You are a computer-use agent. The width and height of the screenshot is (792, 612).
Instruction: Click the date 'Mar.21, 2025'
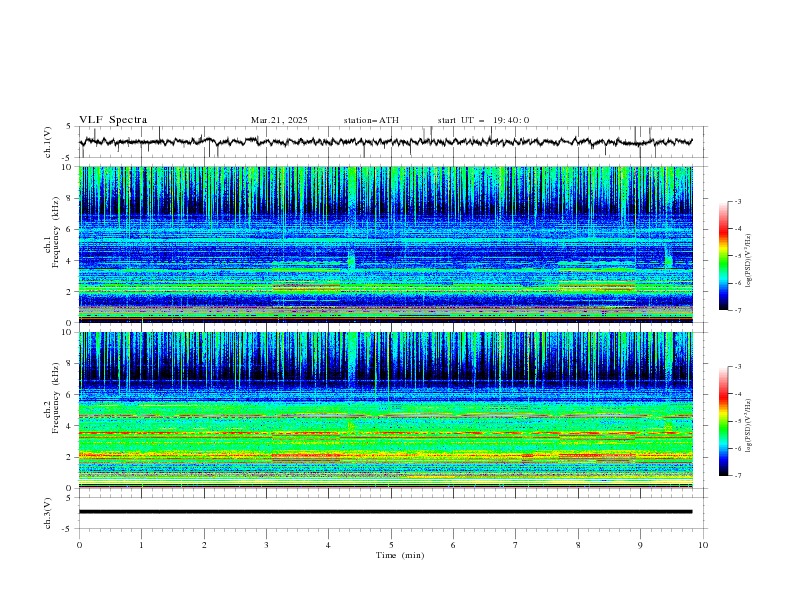click(x=279, y=120)
